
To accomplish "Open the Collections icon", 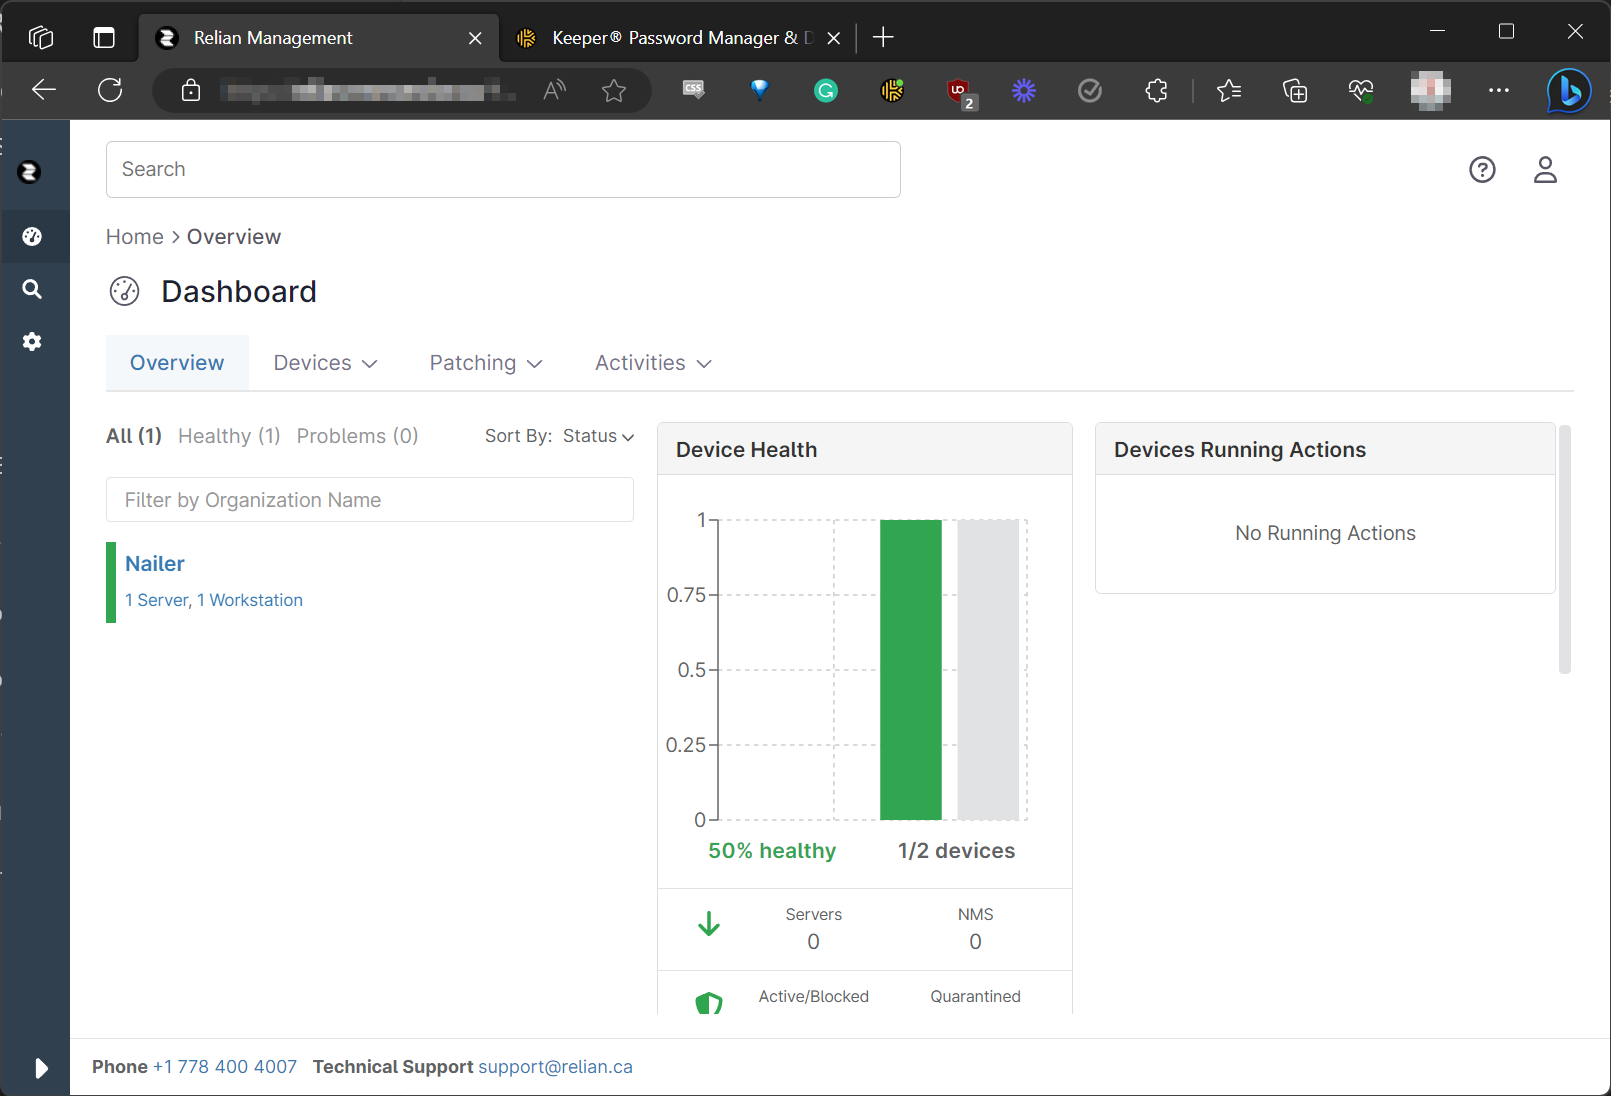I will coord(1295,91).
